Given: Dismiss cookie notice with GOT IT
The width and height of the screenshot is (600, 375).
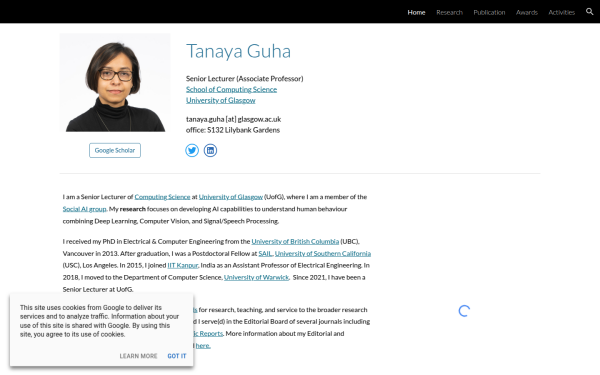Looking at the screenshot, I should (177, 356).
